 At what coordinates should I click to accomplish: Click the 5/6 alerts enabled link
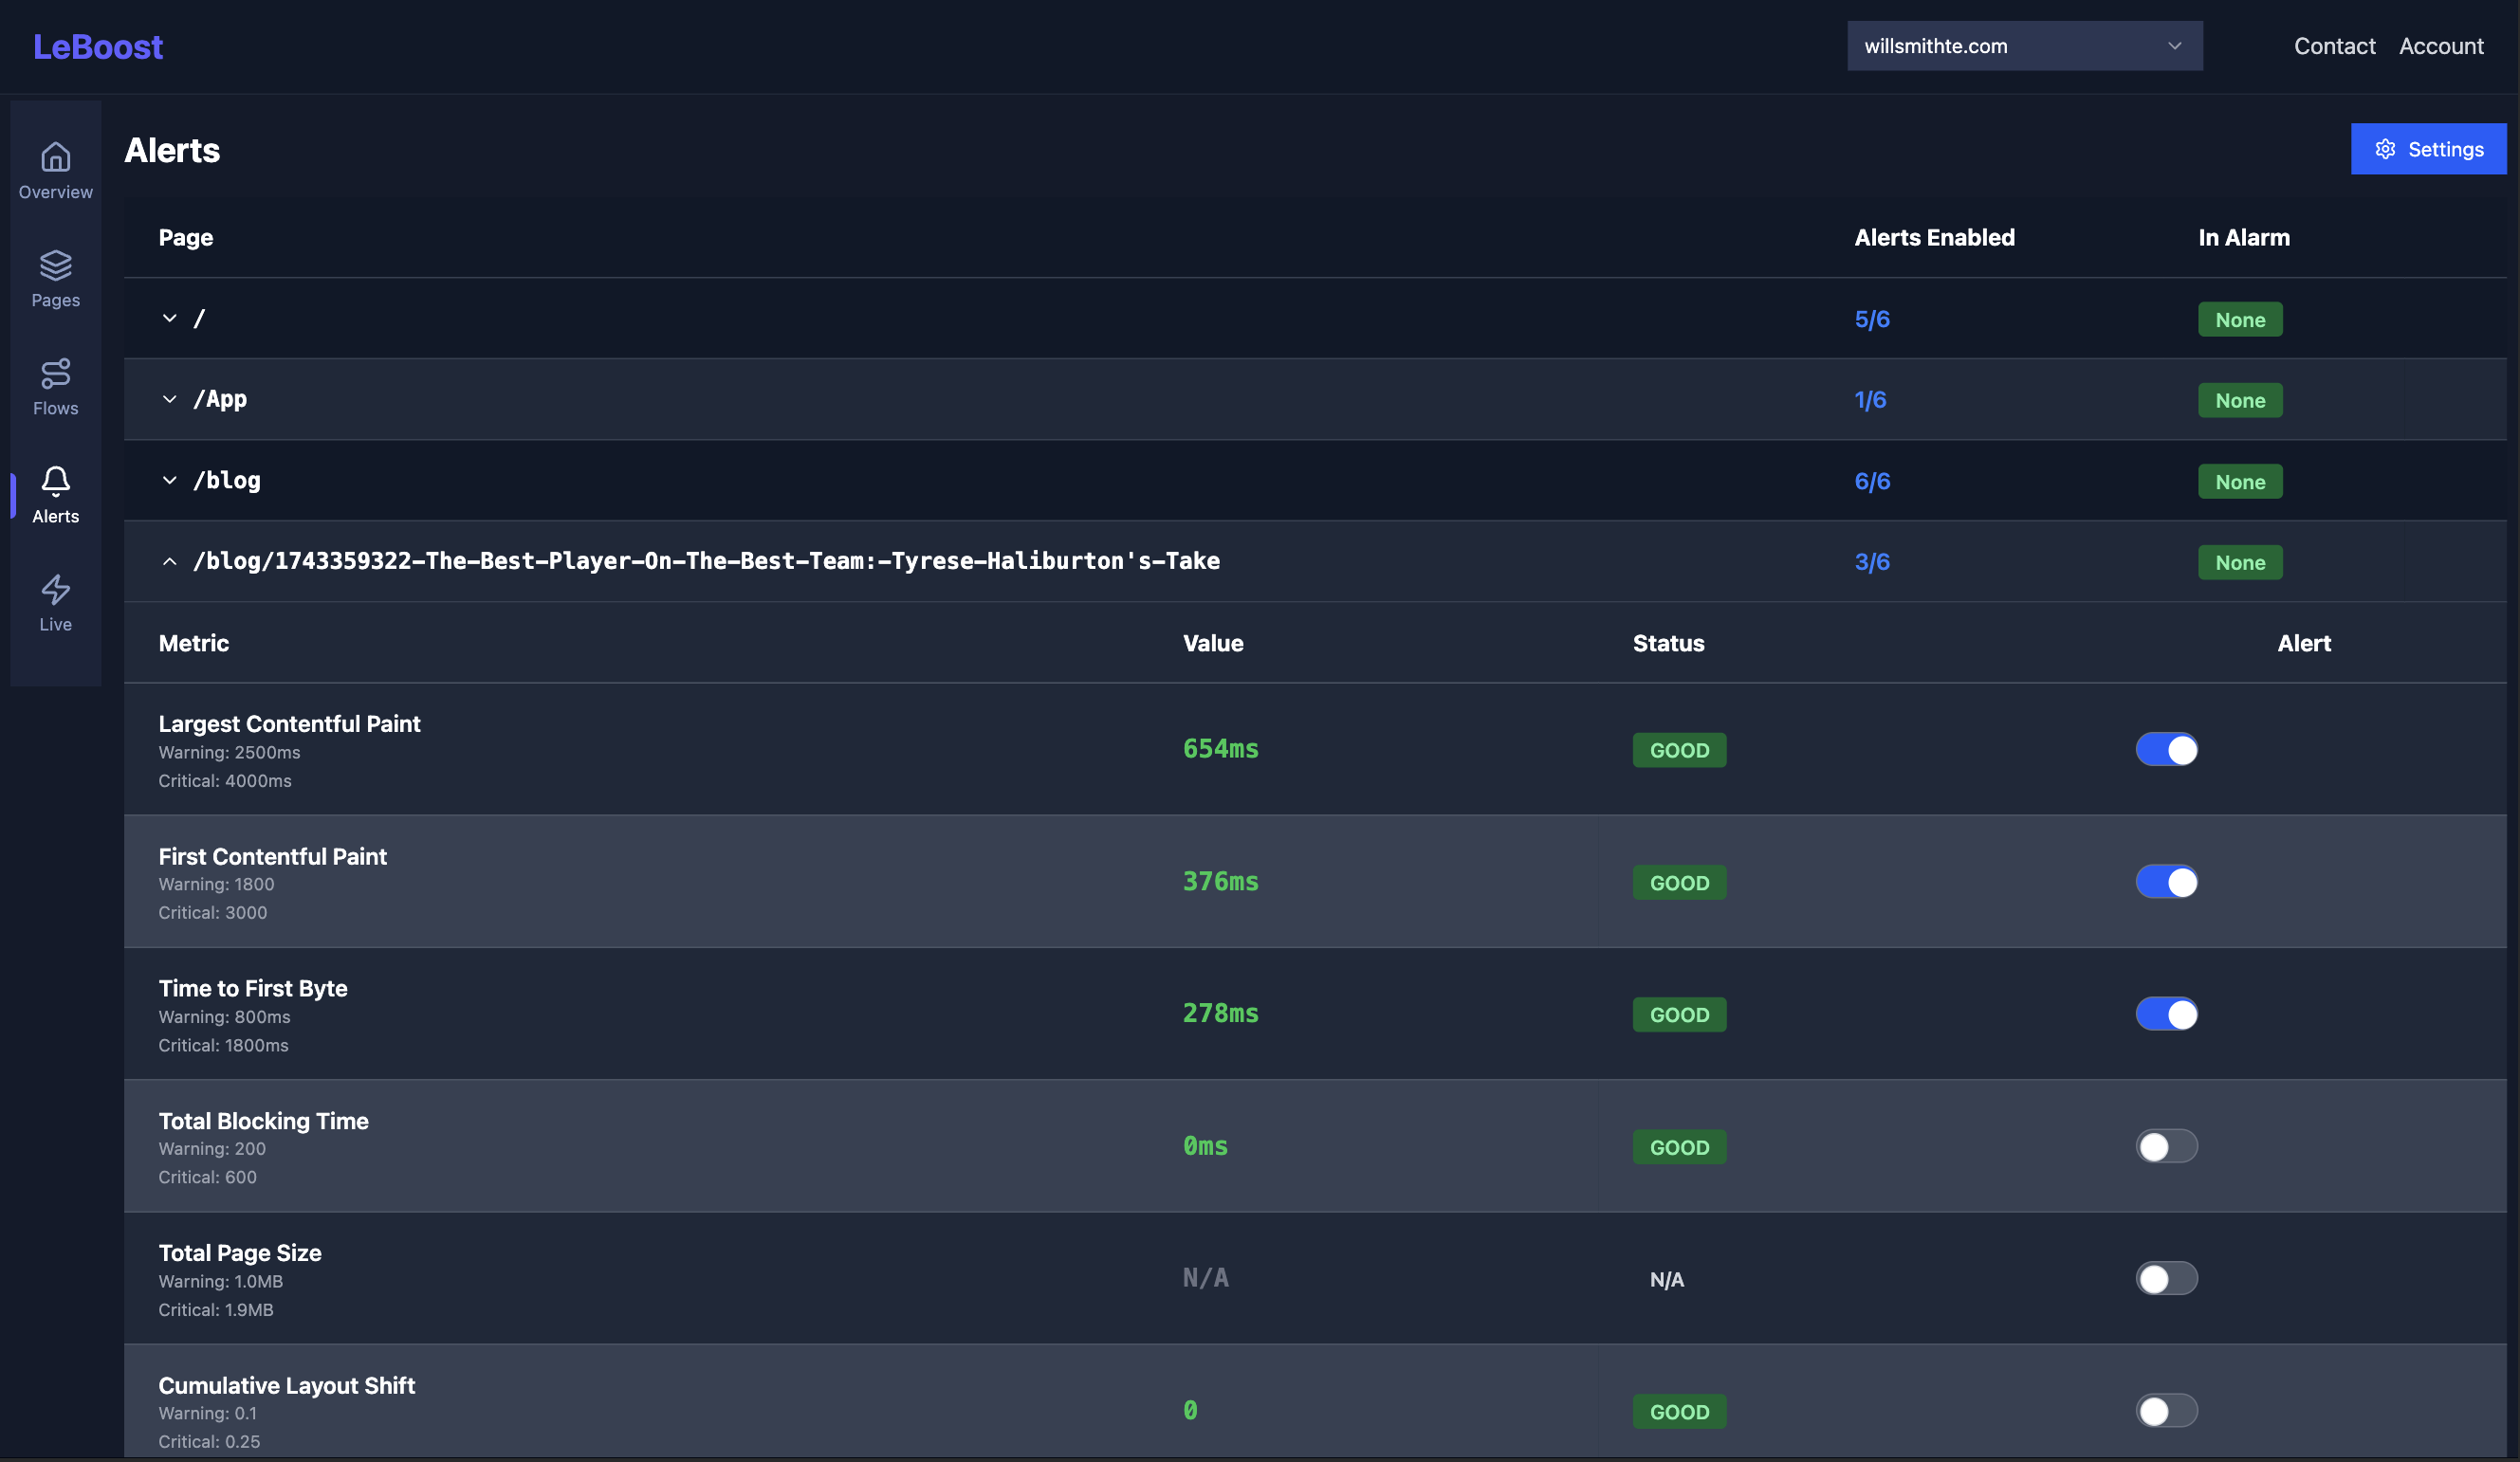(1871, 319)
